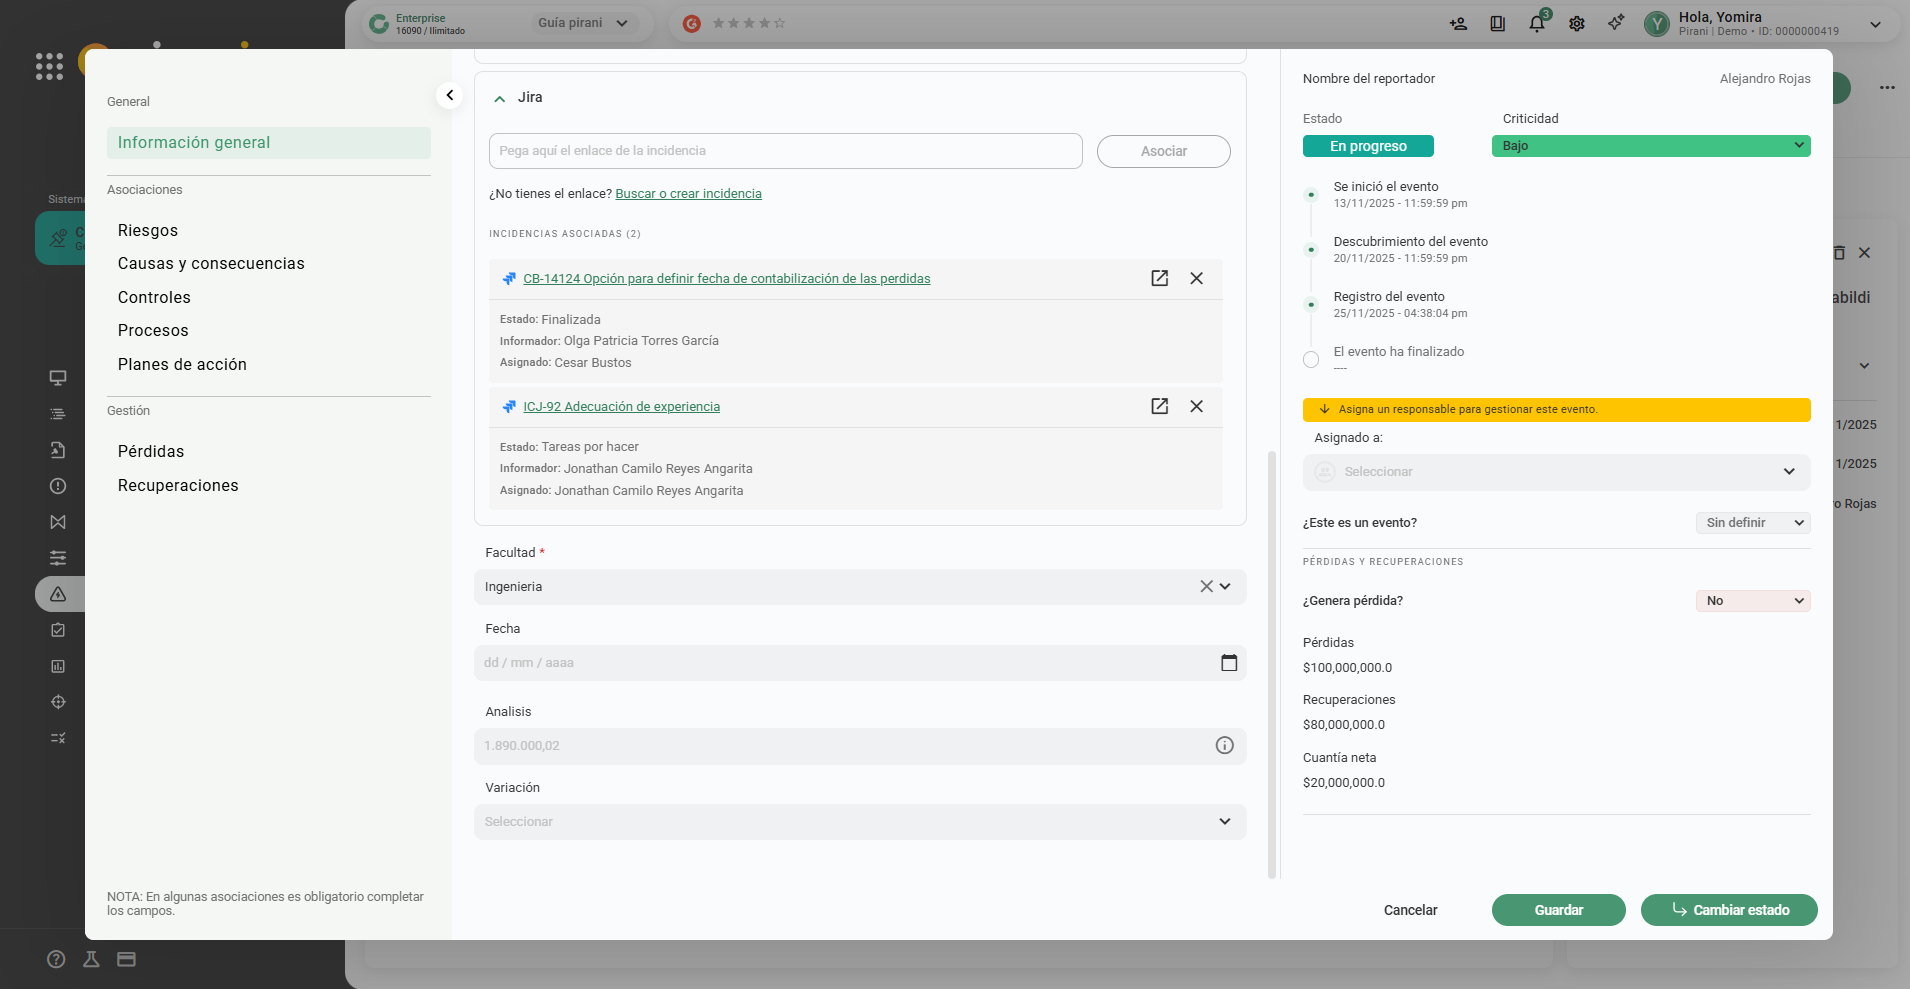The image size is (1910, 989).
Task: Click the Guardar button
Action: click(x=1558, y=910)
